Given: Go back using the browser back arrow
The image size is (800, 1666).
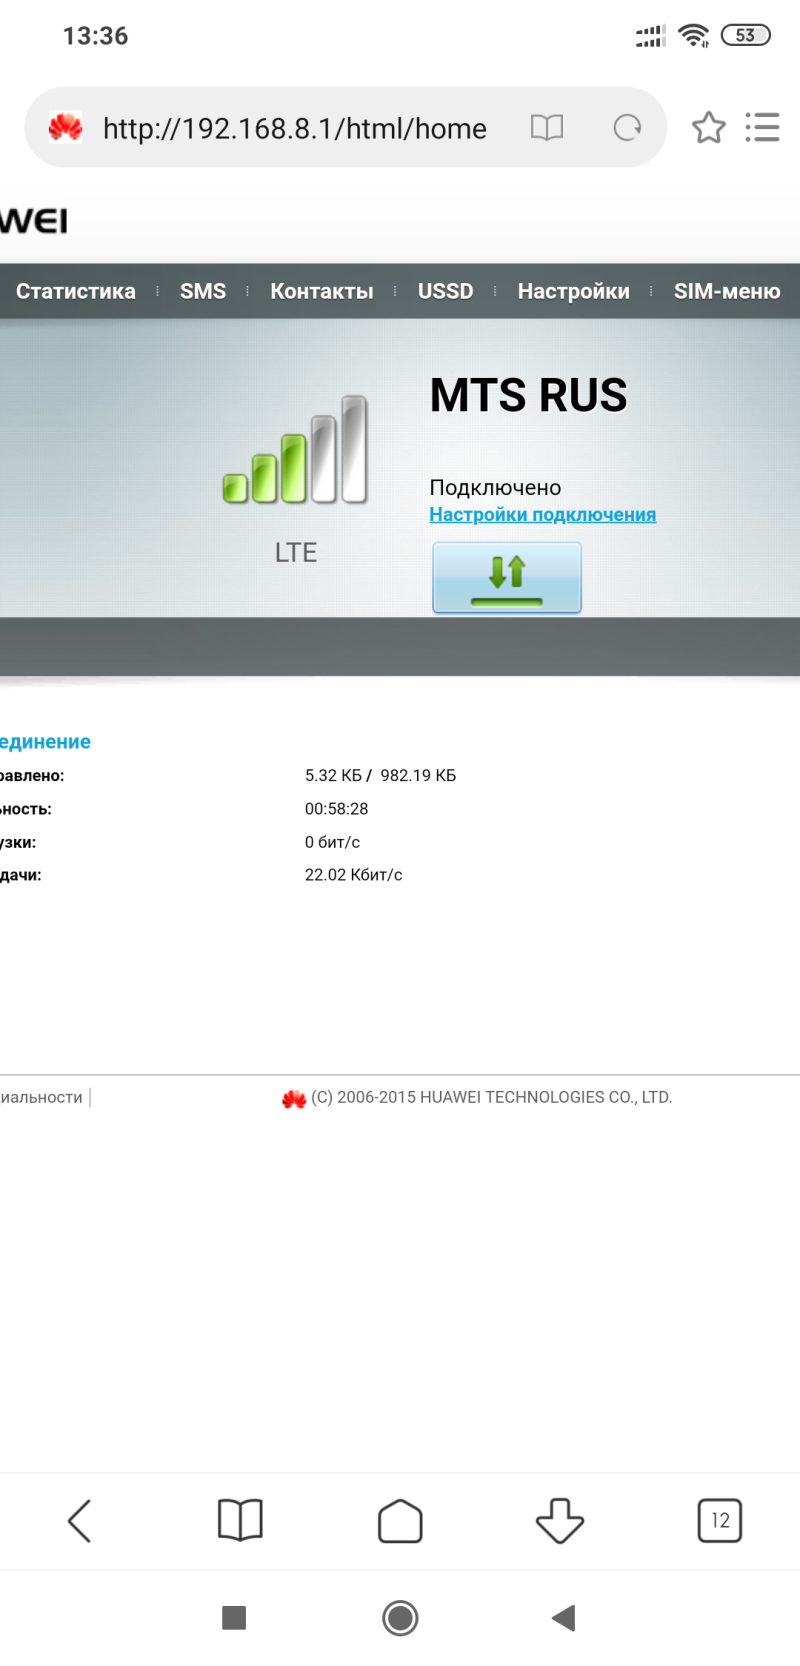Looking at the screenshot, I should [x=79, y=1521].
